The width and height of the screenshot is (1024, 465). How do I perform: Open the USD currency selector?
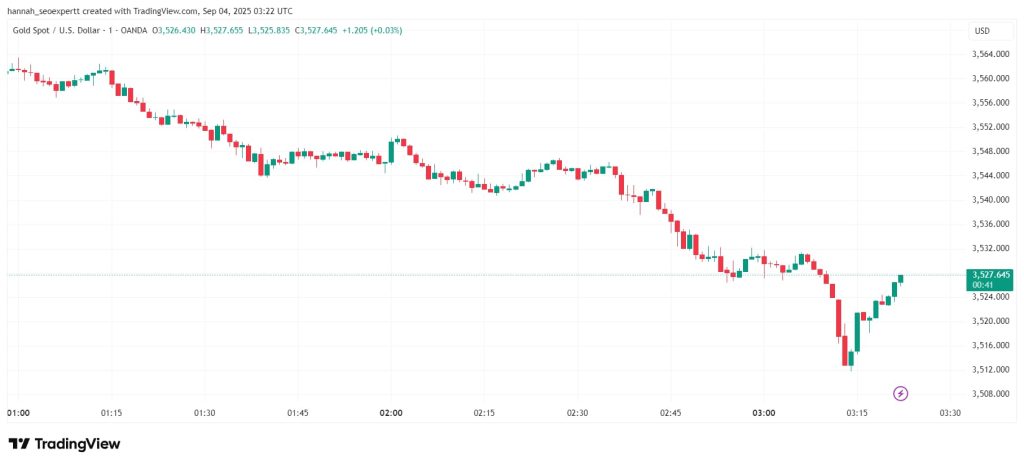[982, 31]
